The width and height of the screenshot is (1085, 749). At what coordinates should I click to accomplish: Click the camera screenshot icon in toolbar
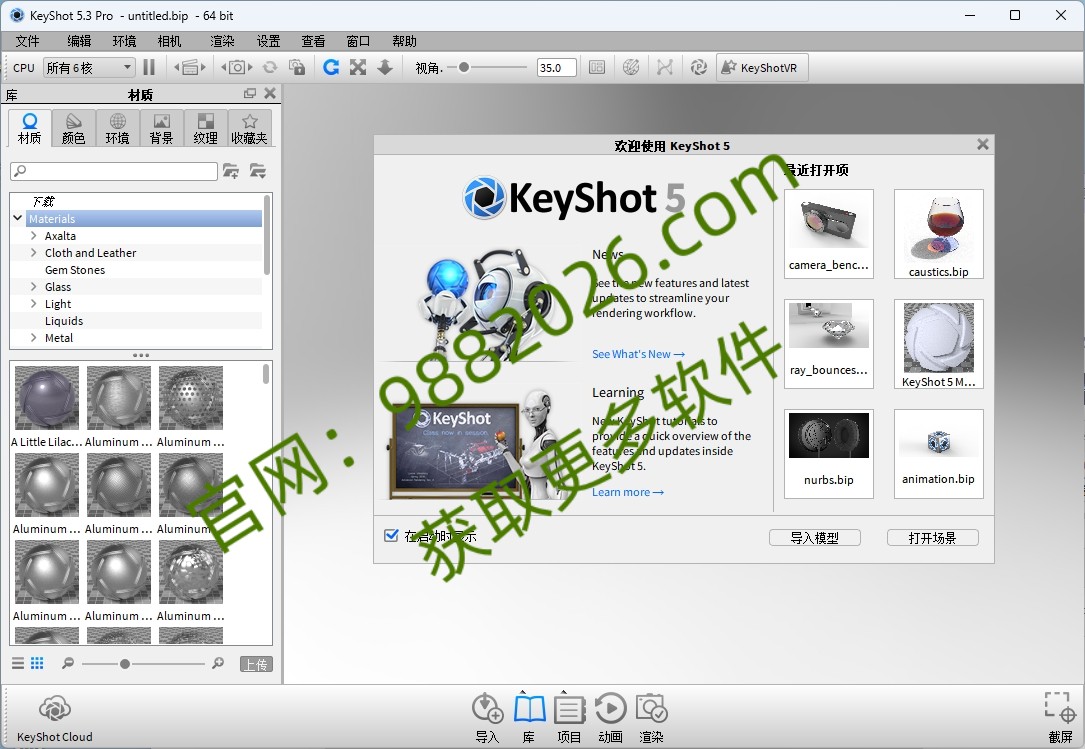coord(237,67)
